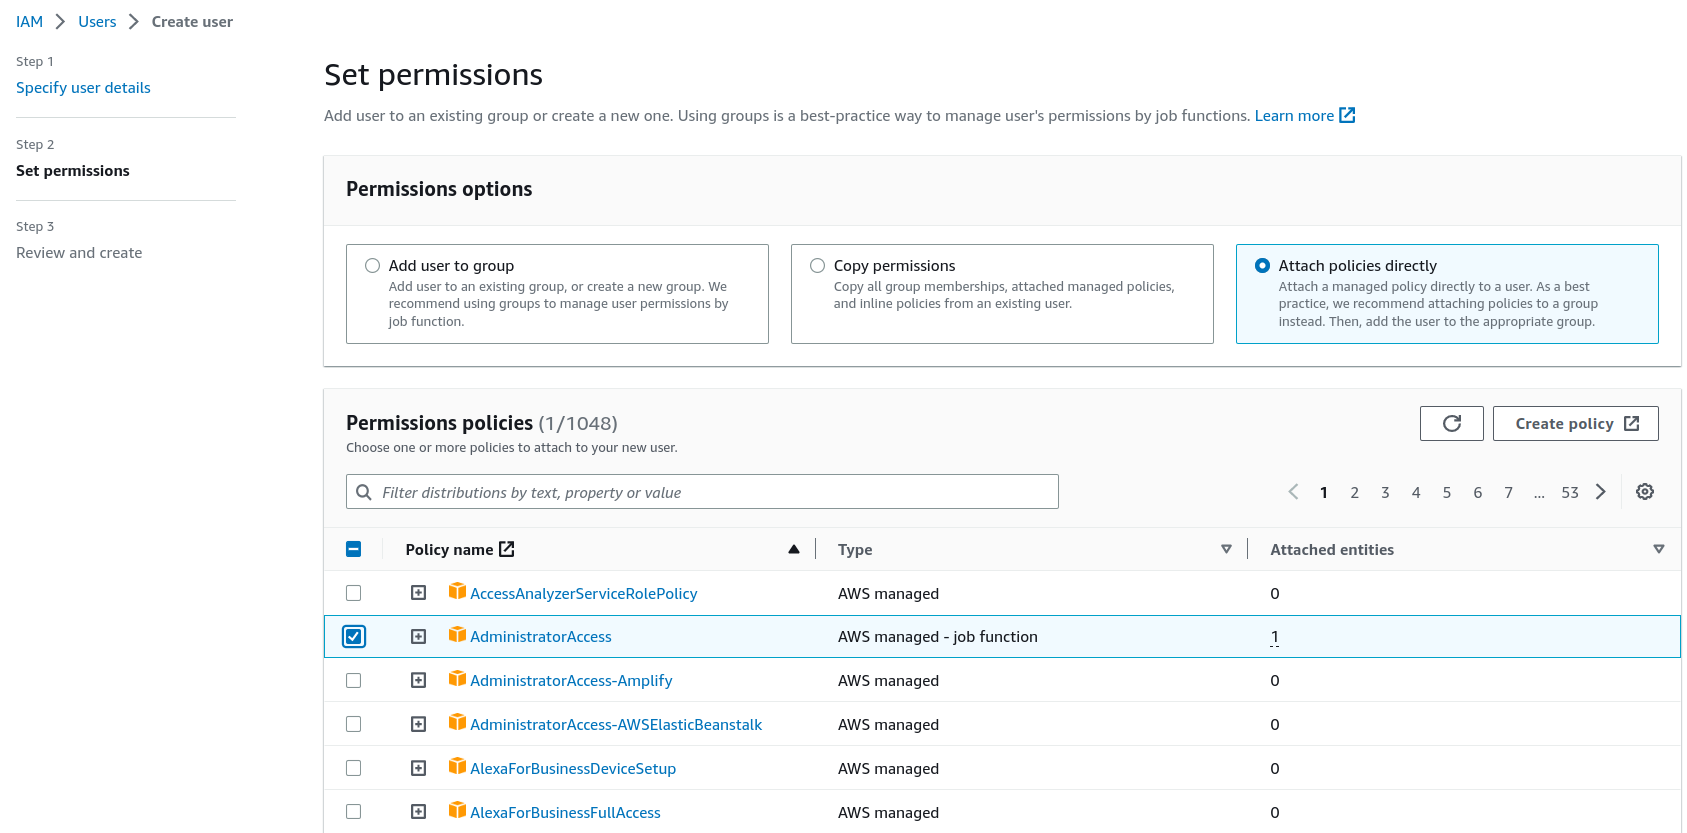Go to next page of policies

[x=1601, y=492]
